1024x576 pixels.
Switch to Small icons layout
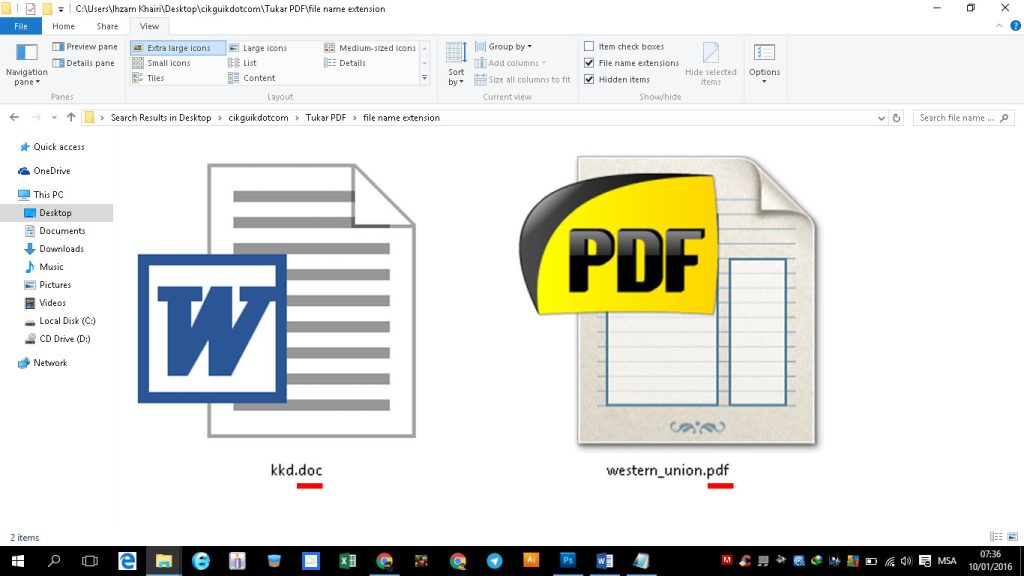(161, 63)
